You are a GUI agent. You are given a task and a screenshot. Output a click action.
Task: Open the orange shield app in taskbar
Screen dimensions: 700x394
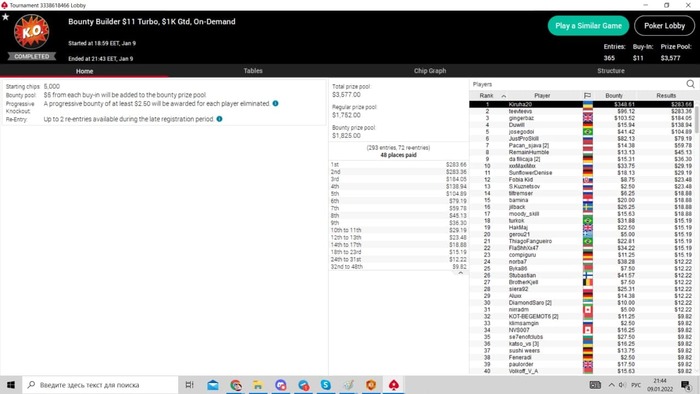(371, 385)
